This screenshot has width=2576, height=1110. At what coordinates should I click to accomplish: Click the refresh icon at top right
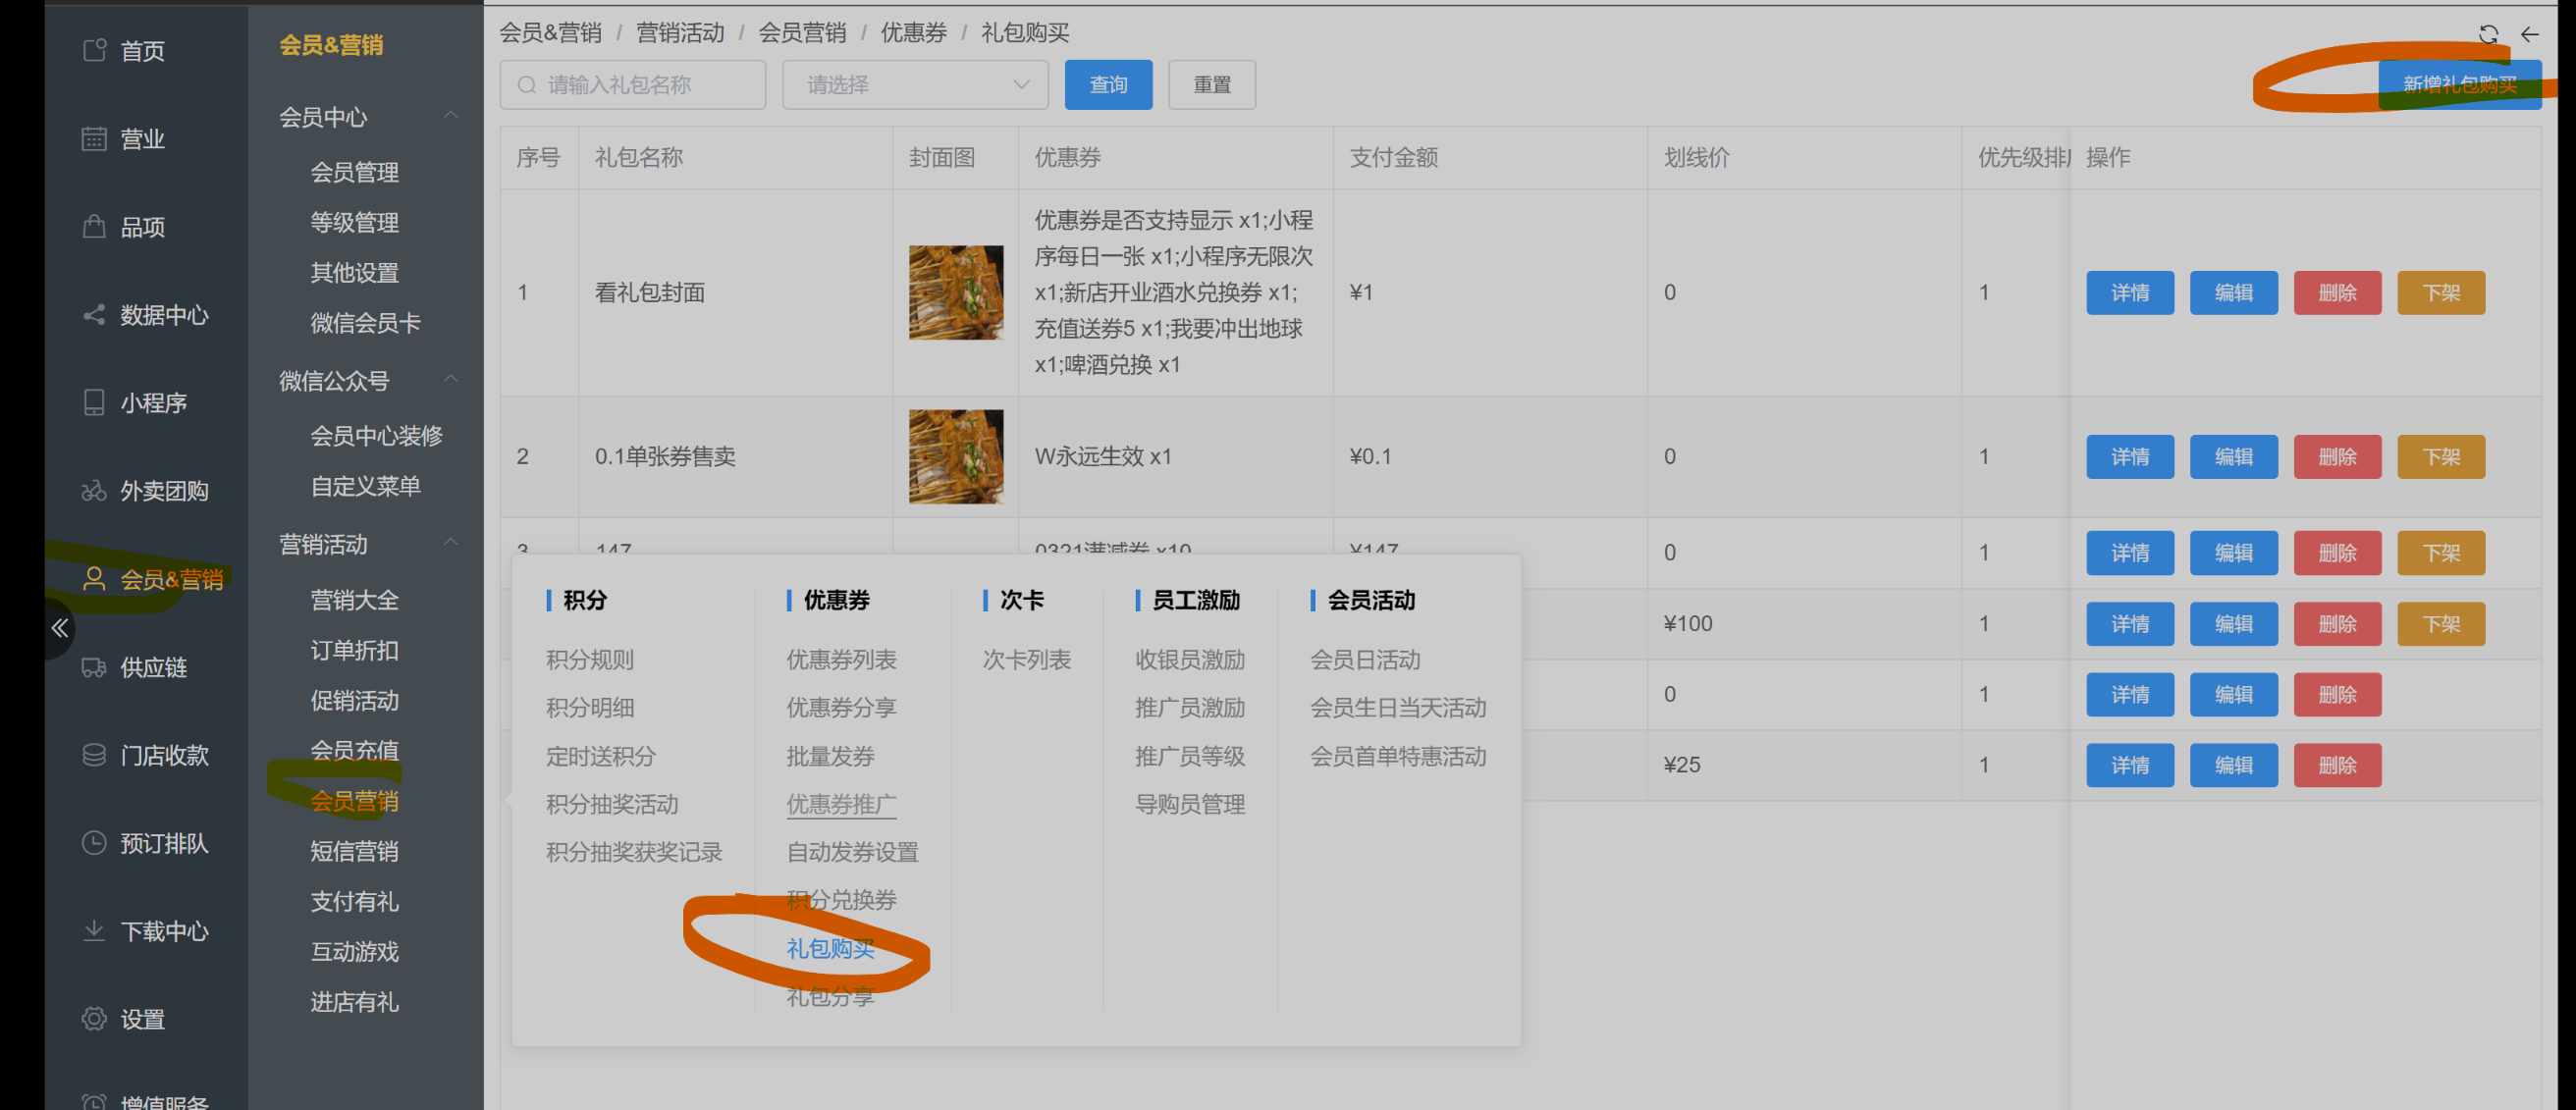pos(2489,34)
